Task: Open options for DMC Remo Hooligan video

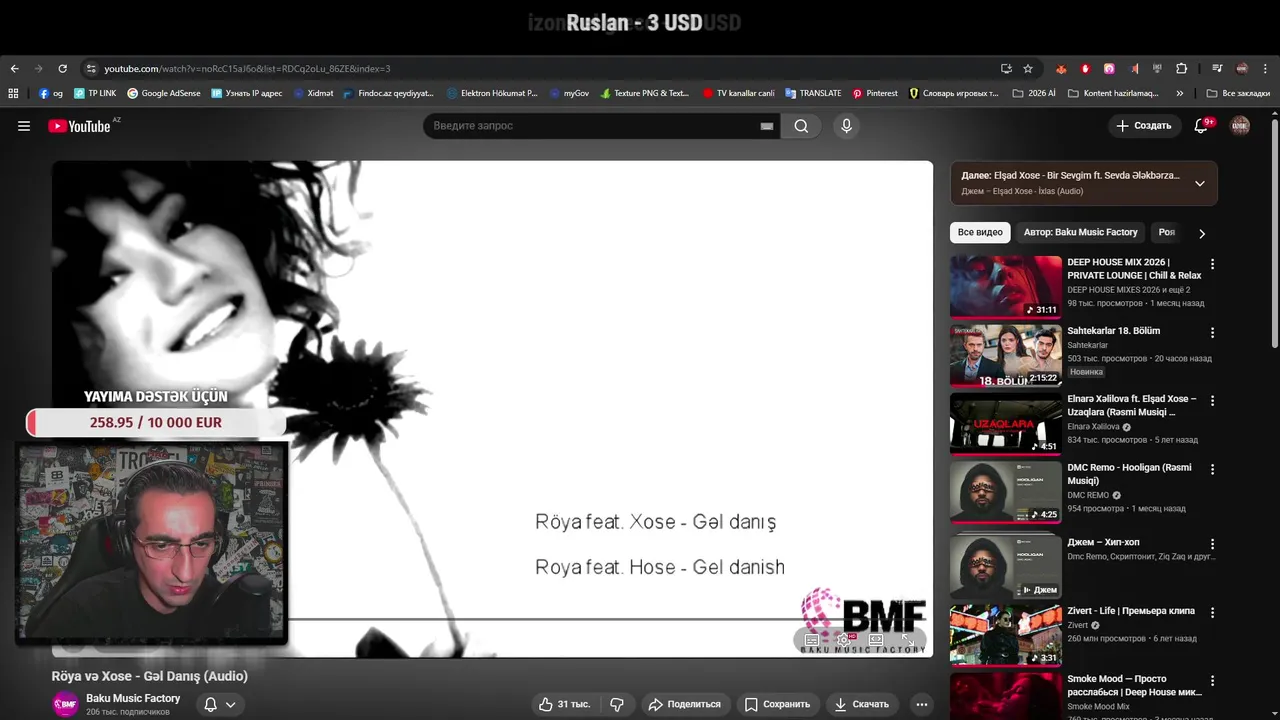Action: tap(1212, 469)
